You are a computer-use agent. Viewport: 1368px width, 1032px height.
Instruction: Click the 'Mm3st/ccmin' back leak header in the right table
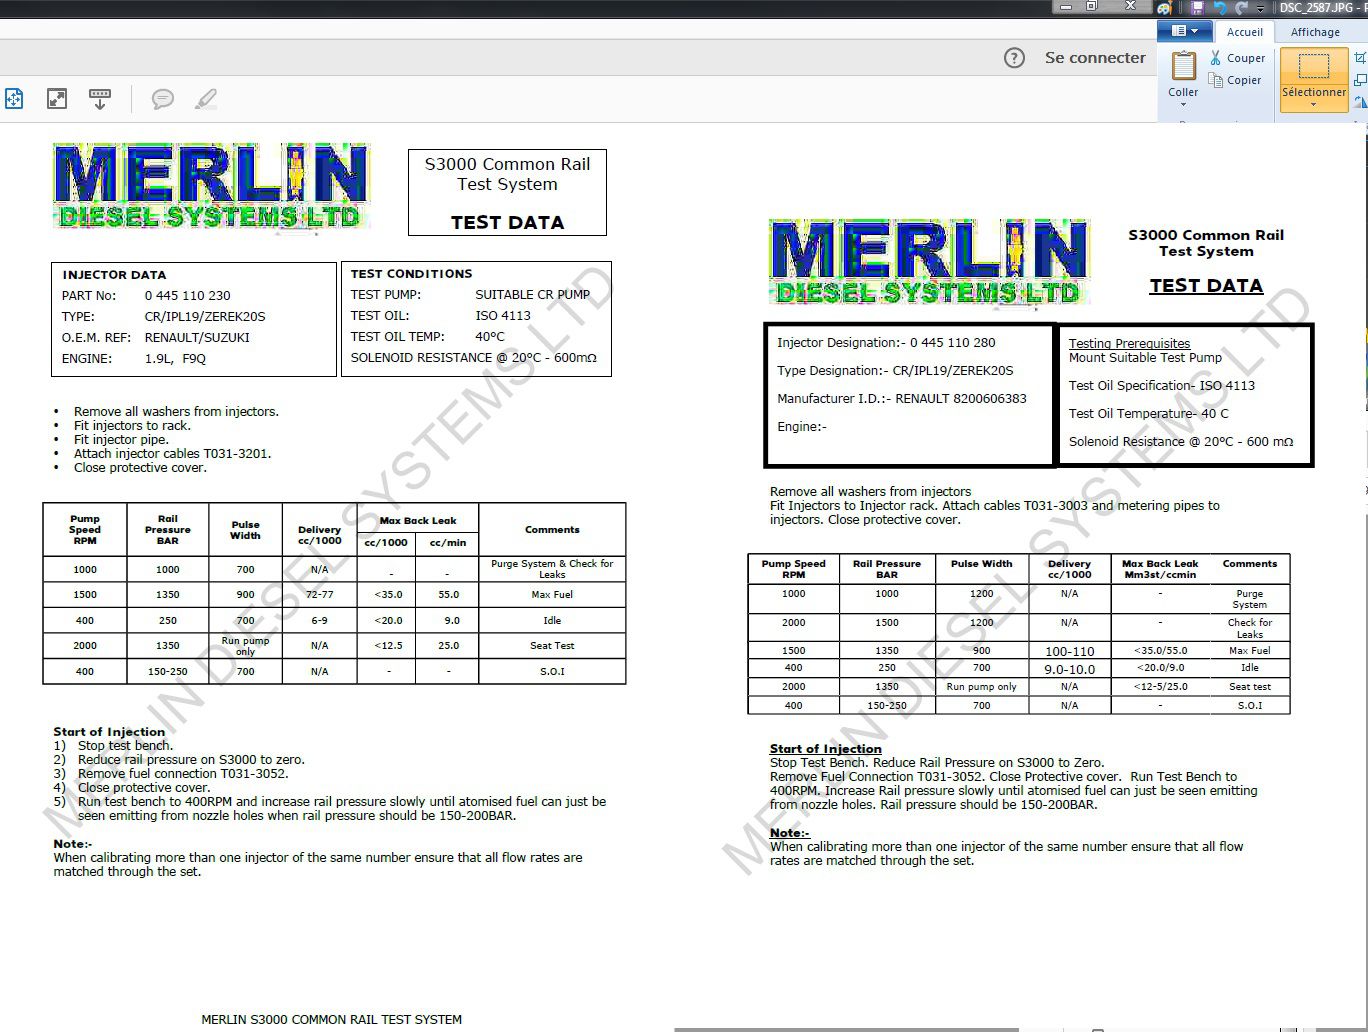pyautogui.click(x=1160, y=575)
